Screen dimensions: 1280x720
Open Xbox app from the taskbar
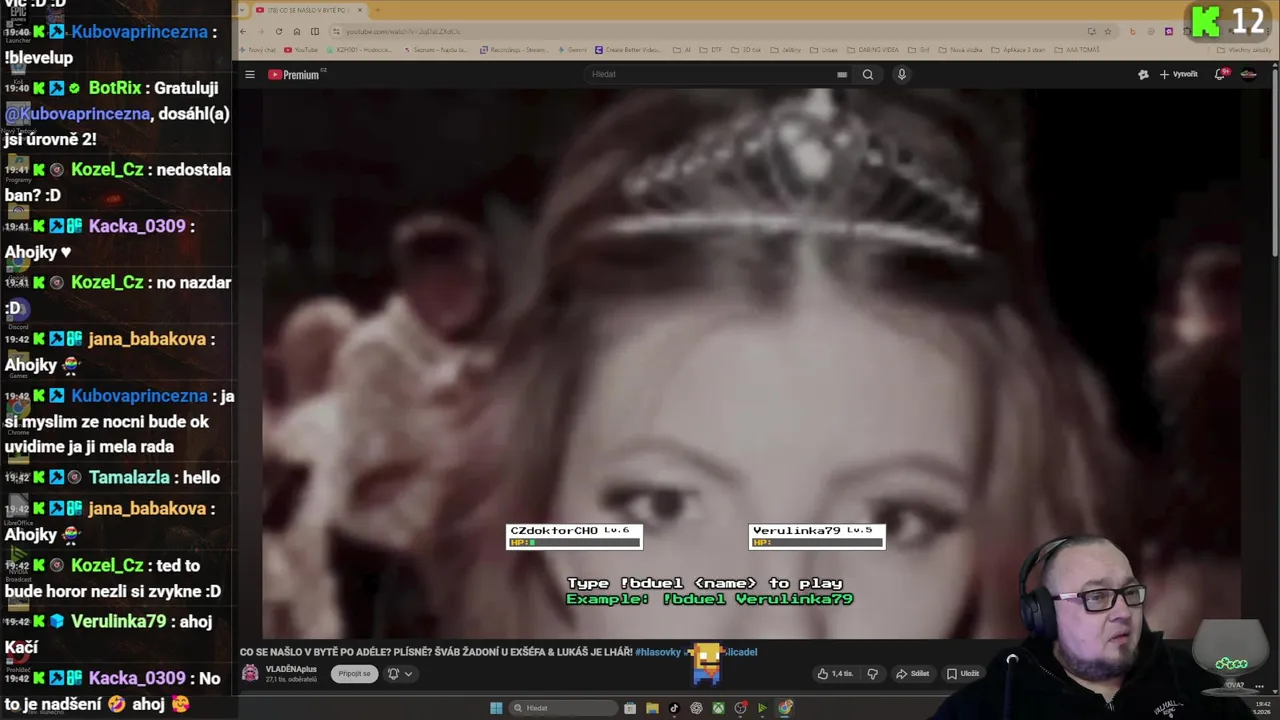pyautogui.click(x=718, y=708)
